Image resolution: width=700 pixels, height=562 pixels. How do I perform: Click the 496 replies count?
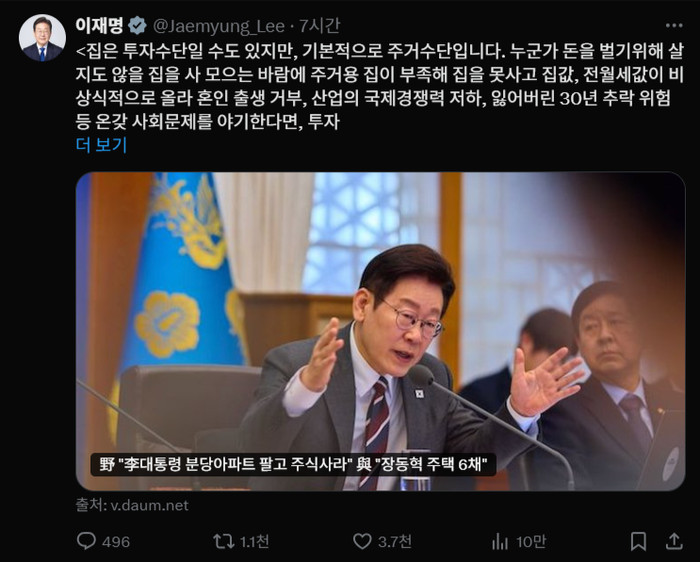click(x=116, y=542)
